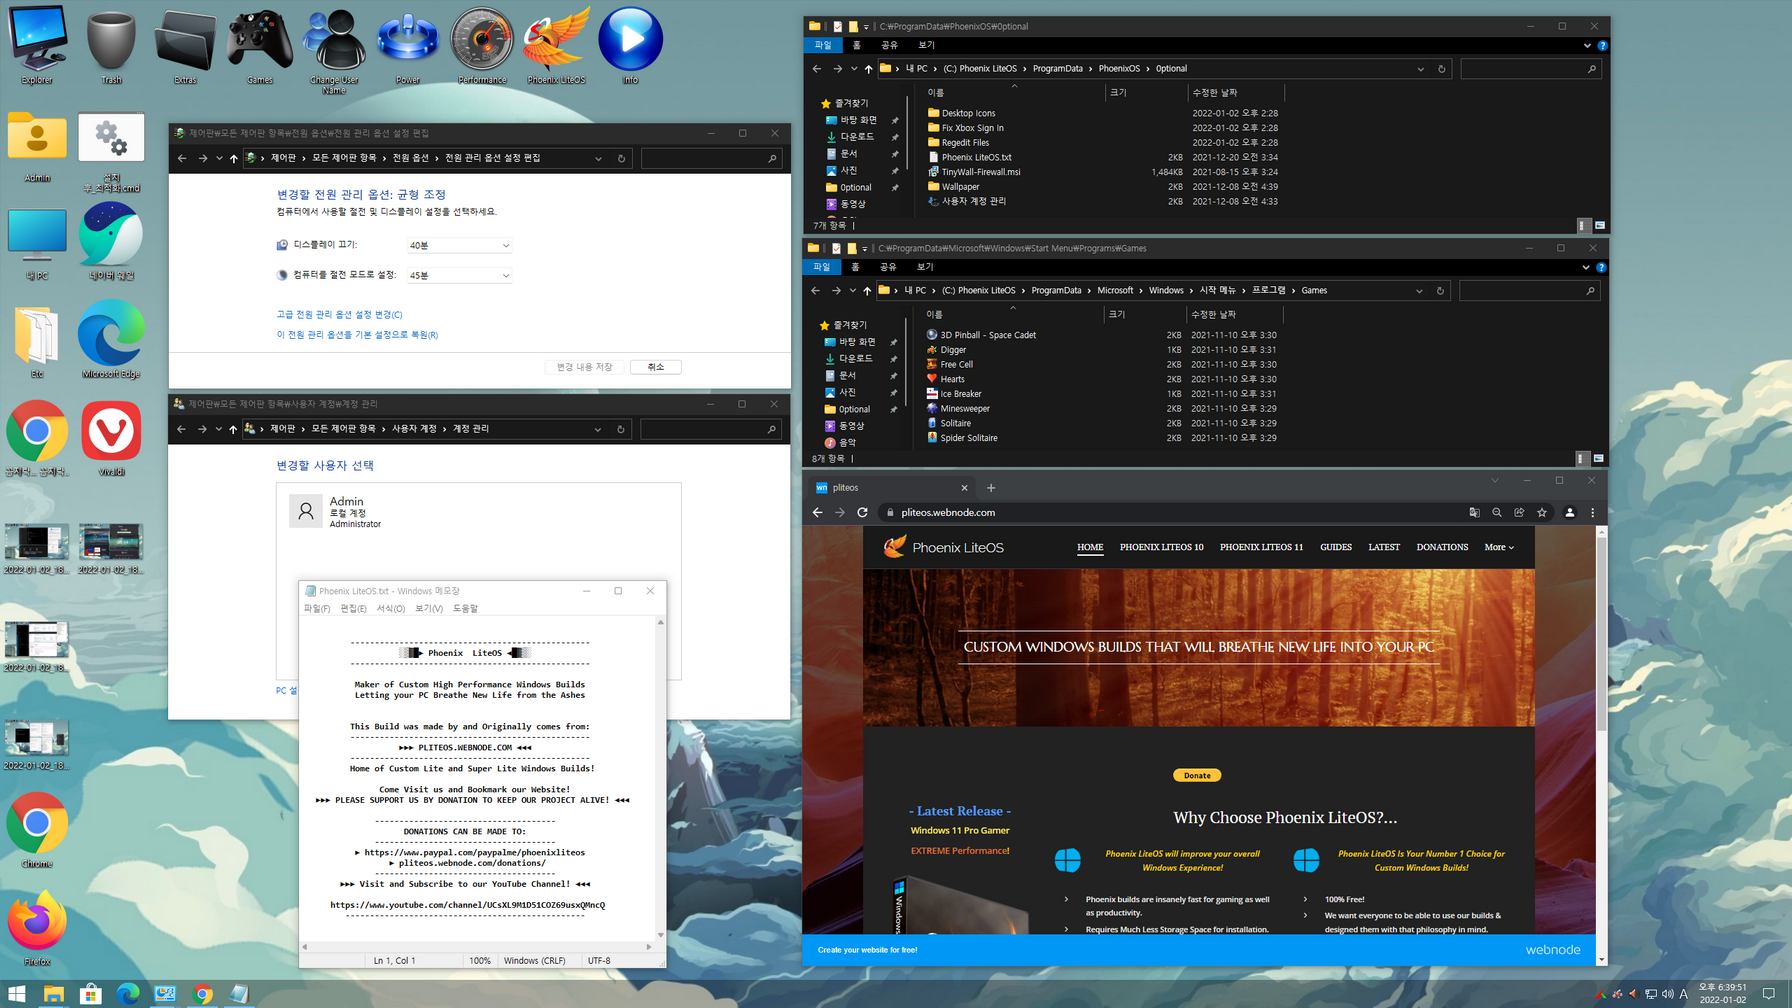
Task: Select TinyWall-Firewall.msi file
Action: (x=980, y=172)
